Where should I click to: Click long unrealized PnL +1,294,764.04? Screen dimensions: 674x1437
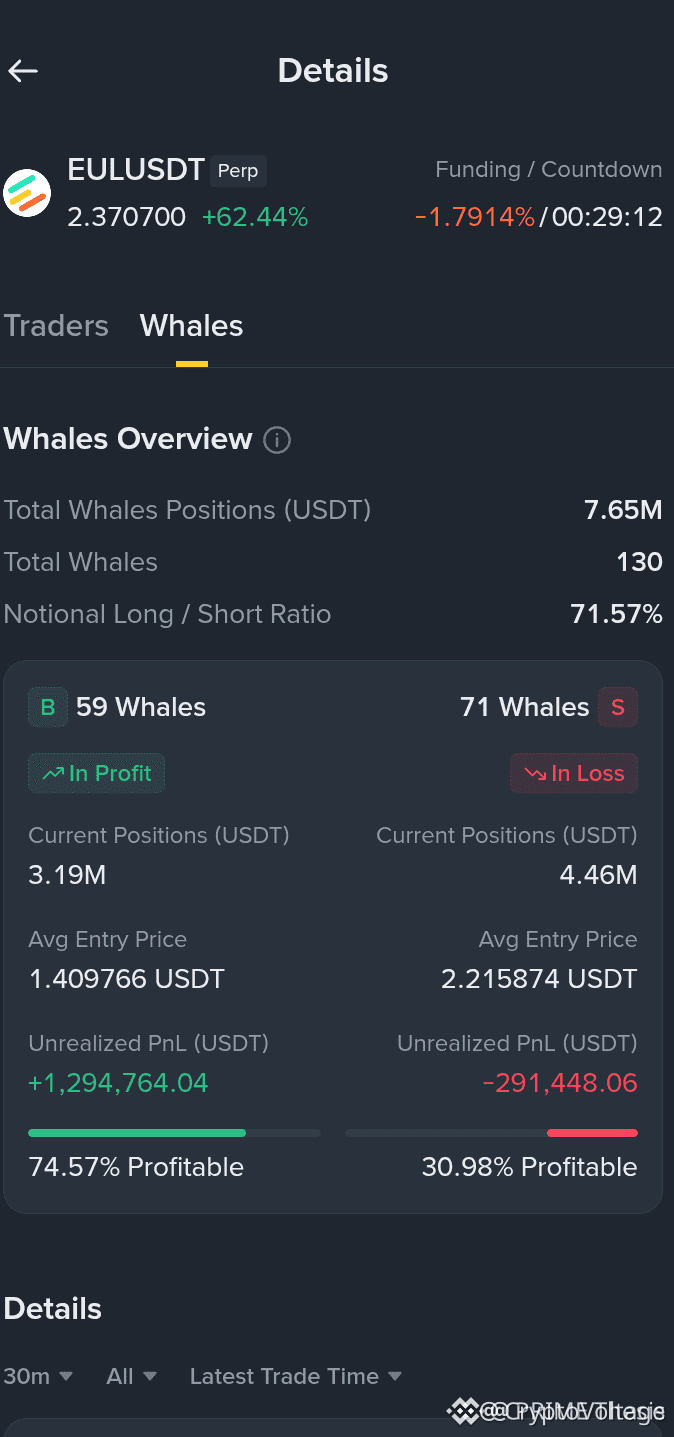[119, 1083]
